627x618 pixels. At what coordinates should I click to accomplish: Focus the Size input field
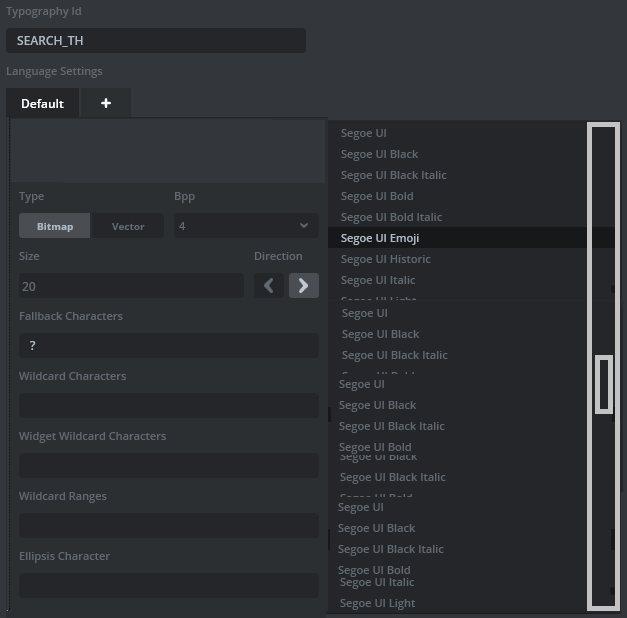(131, 286)
